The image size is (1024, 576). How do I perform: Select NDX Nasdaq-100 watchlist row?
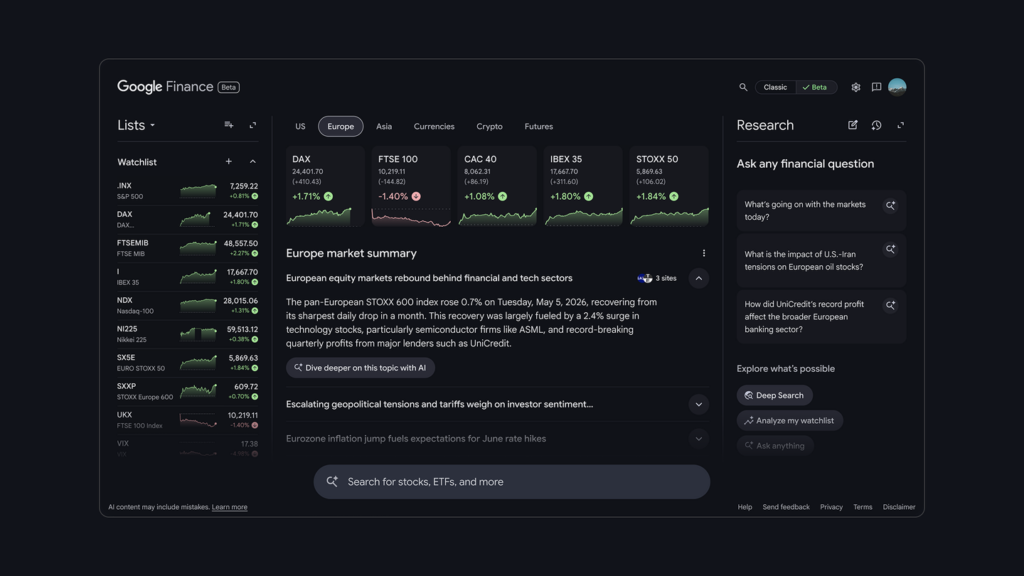point(187,305)
